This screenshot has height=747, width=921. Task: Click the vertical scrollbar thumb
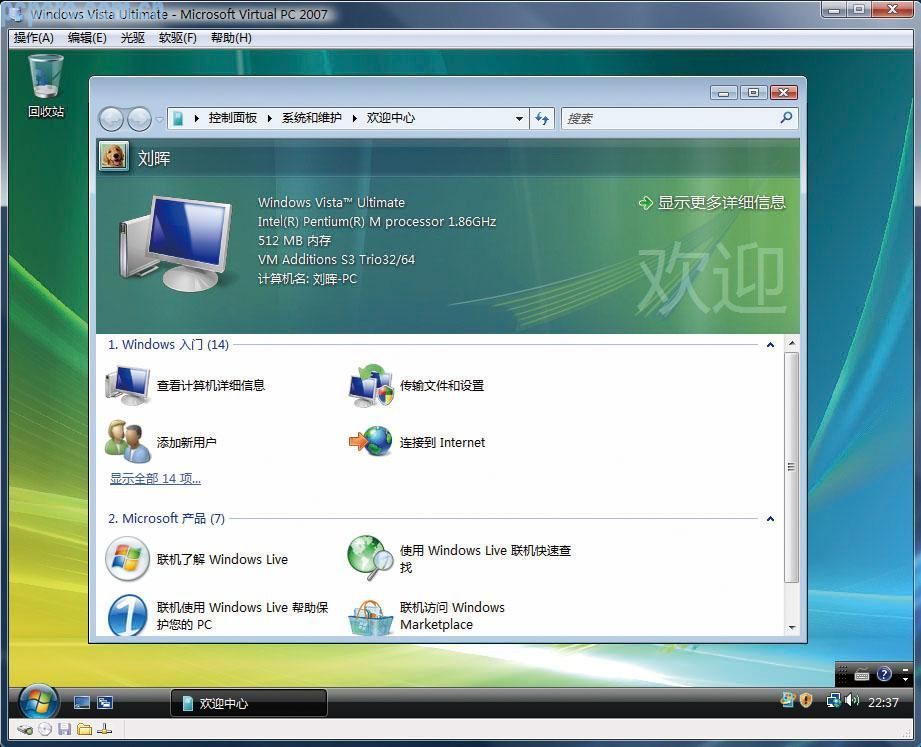(791, 467)
